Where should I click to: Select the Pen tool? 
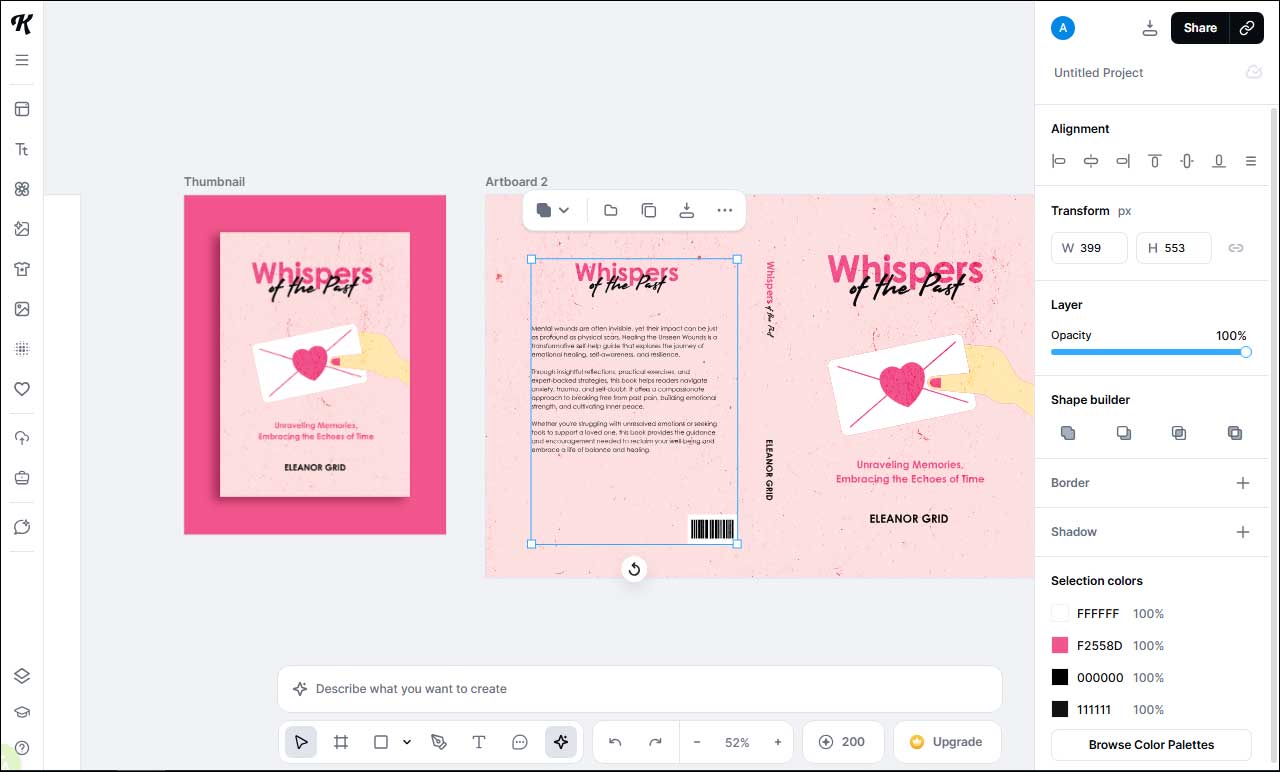(x=439, y=742)
